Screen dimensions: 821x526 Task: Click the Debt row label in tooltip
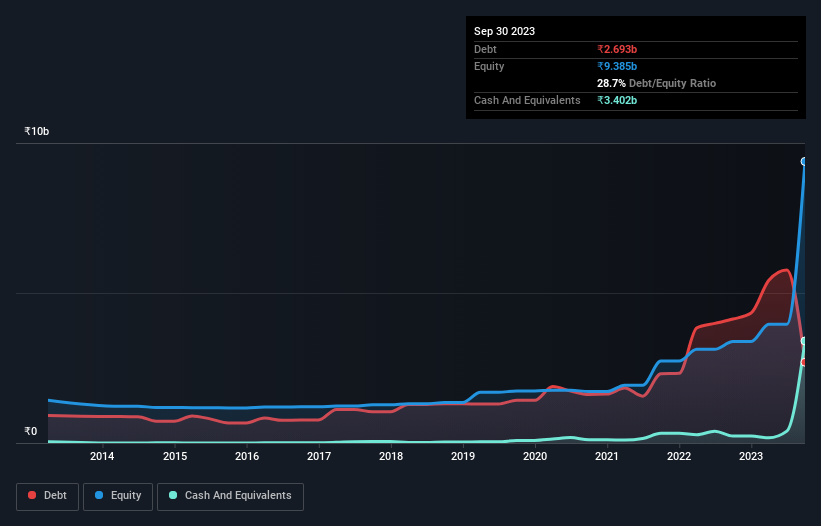pyautogui.click(x=485, y=49)
